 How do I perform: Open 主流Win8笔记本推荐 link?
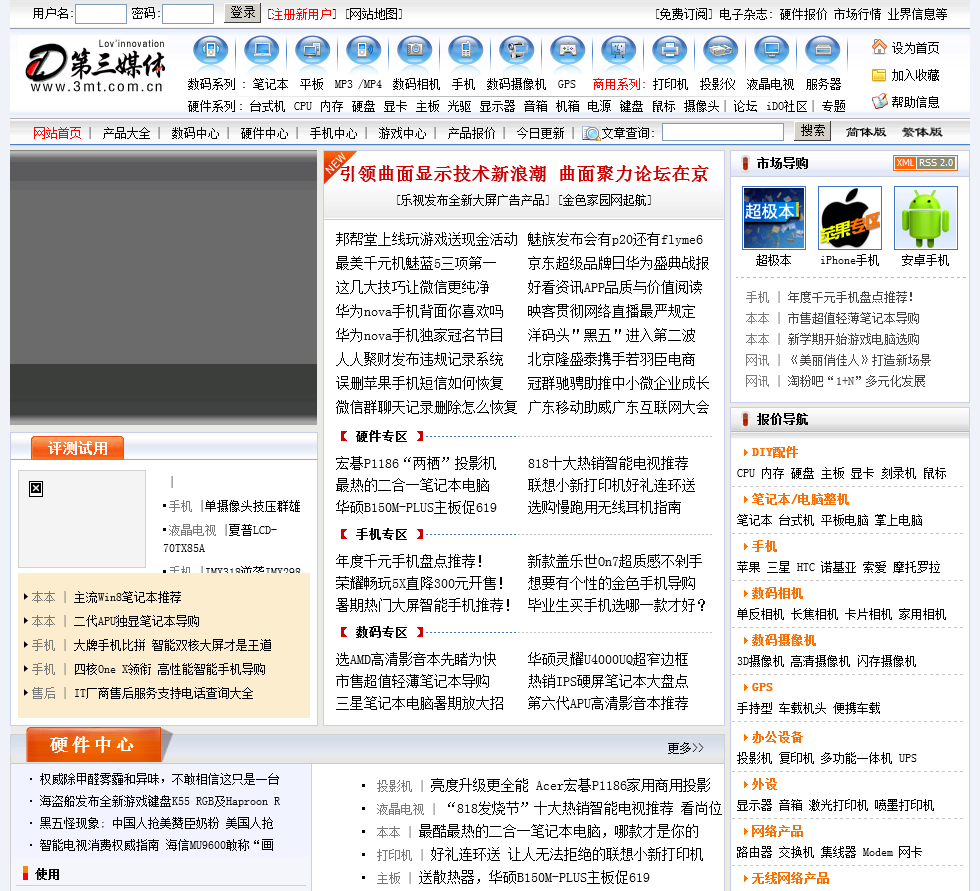[128, 597]
